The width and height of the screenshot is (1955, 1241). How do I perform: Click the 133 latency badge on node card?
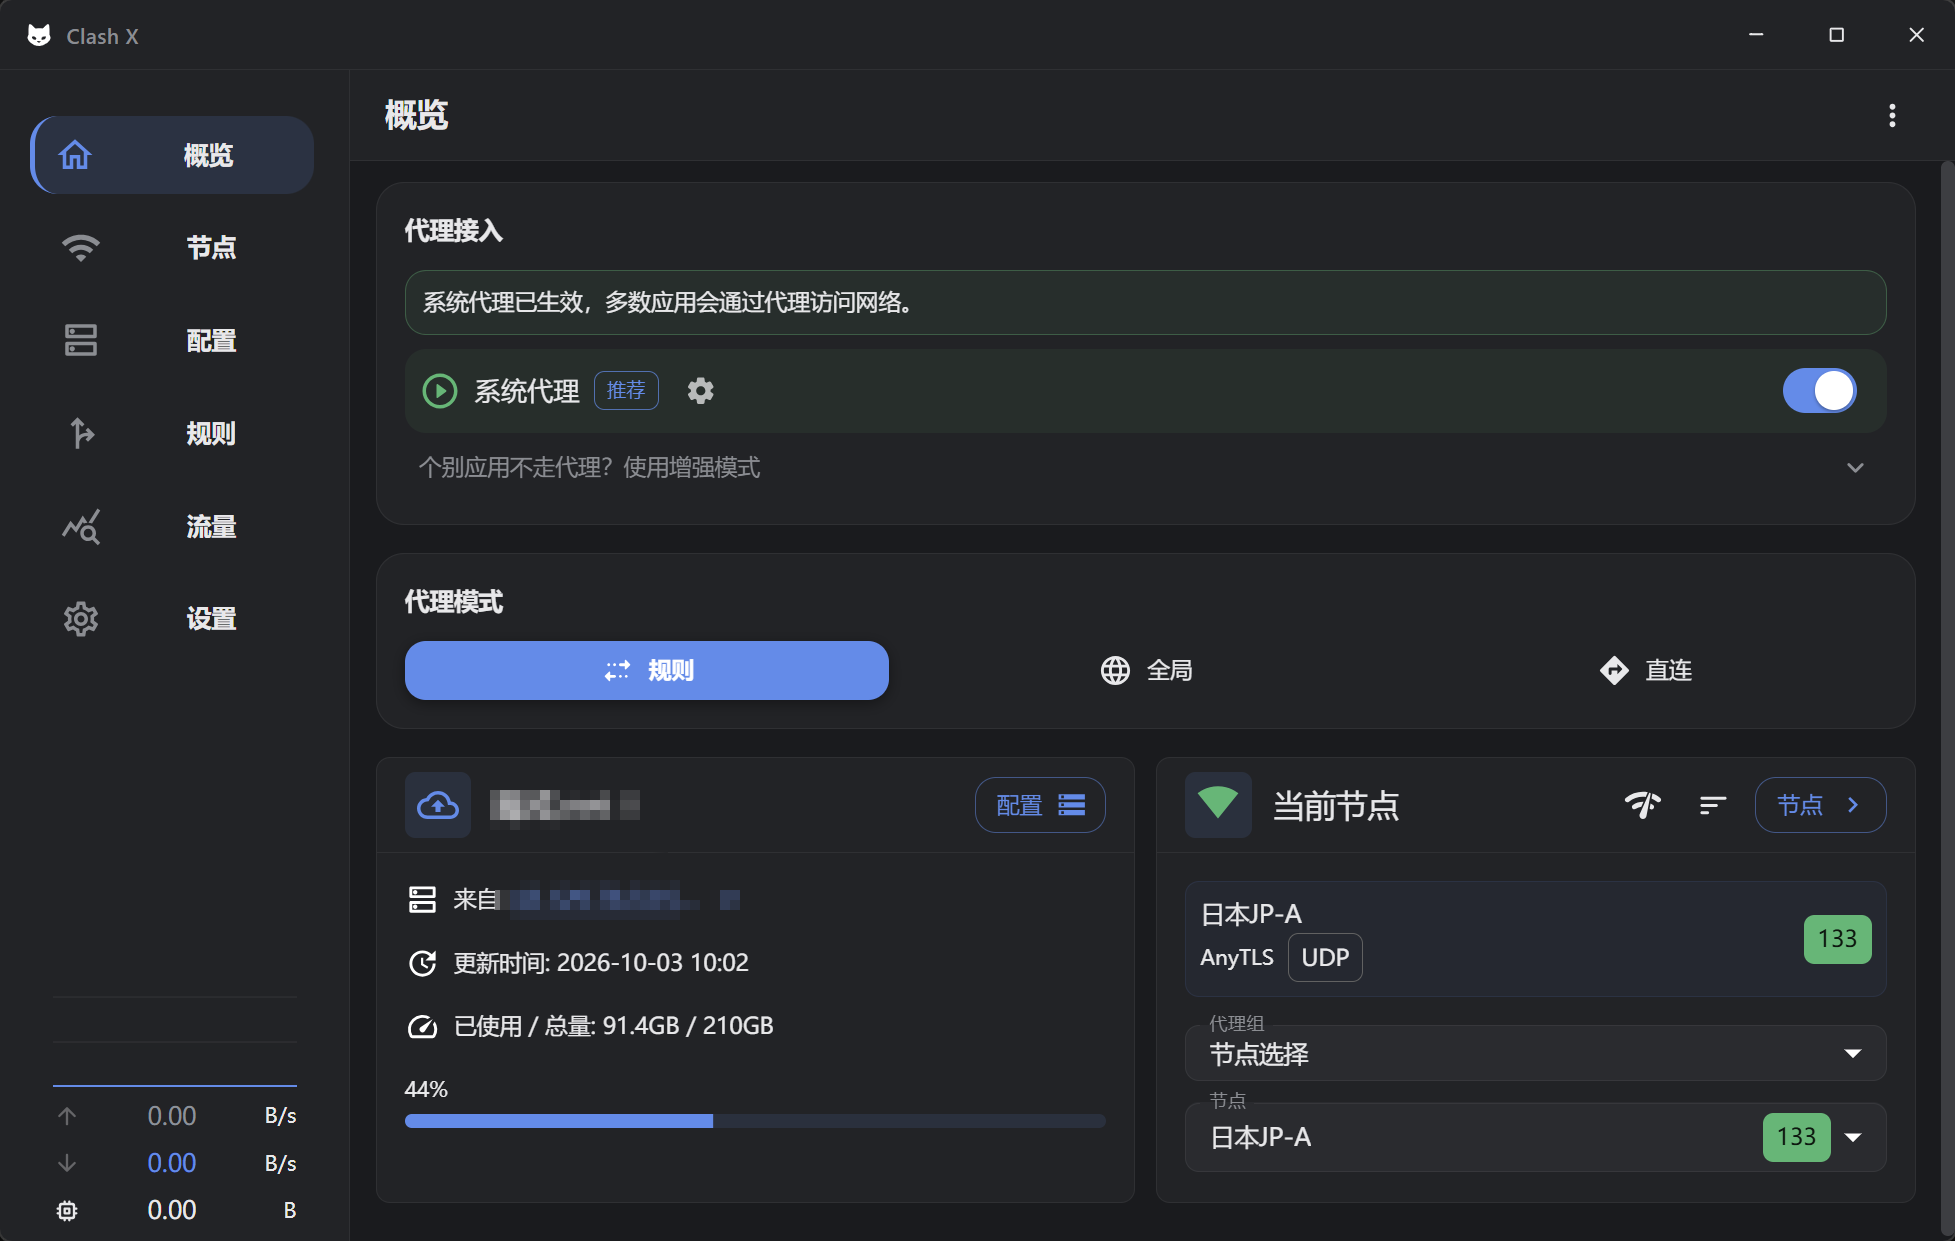(1837, 939)
